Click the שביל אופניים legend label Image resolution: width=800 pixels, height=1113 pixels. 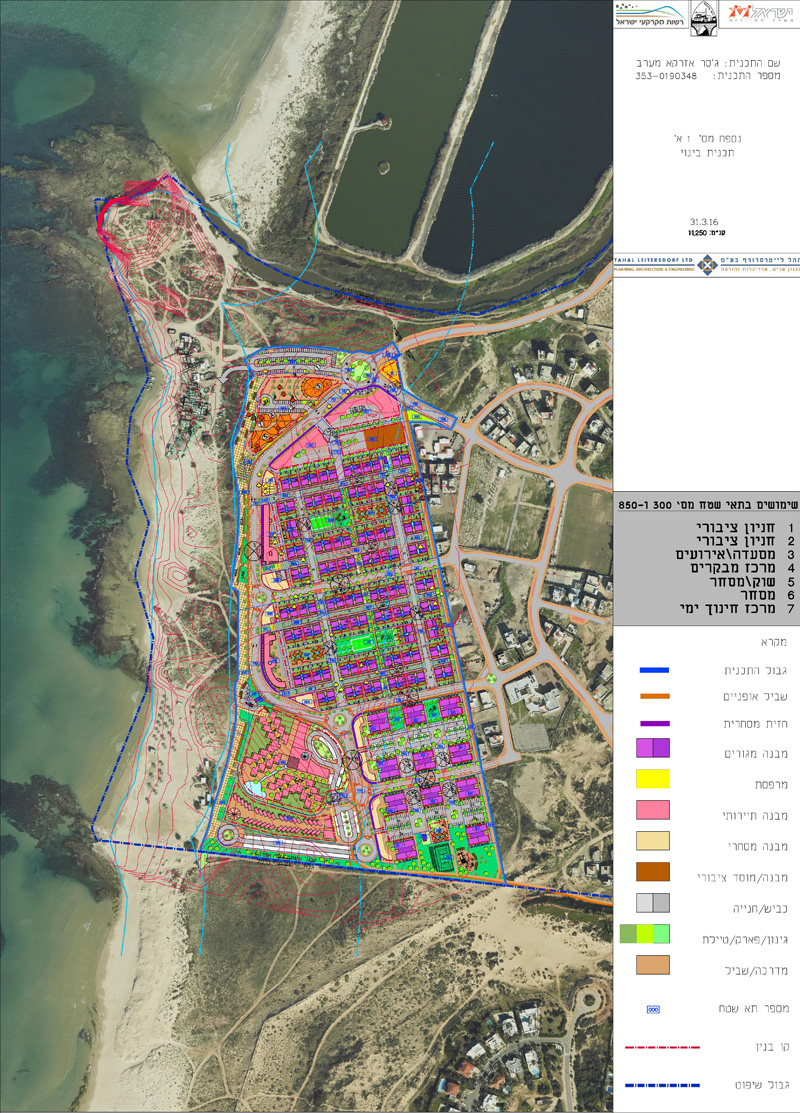click(755, 697)
